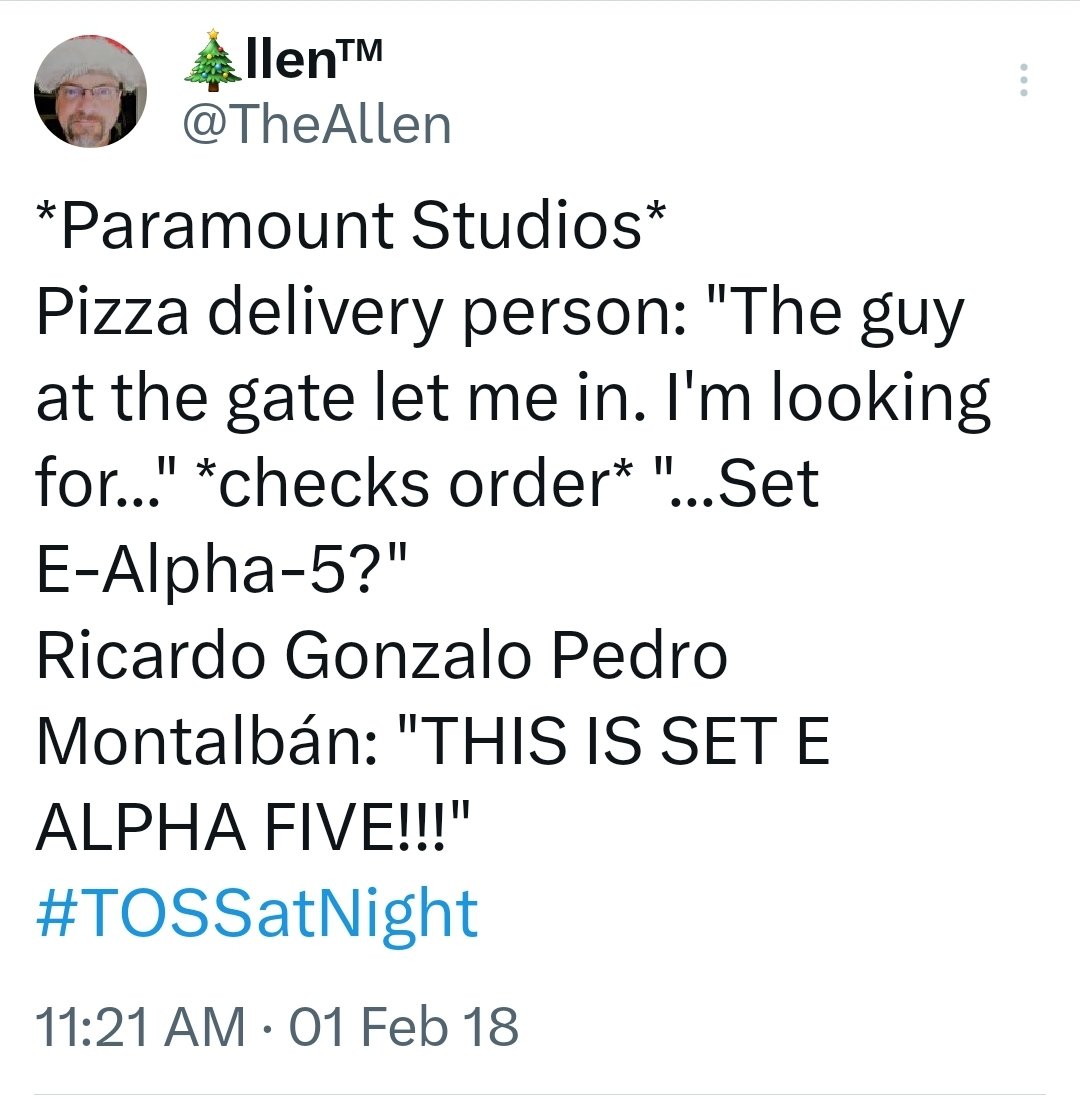This screenshot has width=1080, height=1098.
Task: Open the #TOSSatNight hashtag
Action: tap(257, 913)
